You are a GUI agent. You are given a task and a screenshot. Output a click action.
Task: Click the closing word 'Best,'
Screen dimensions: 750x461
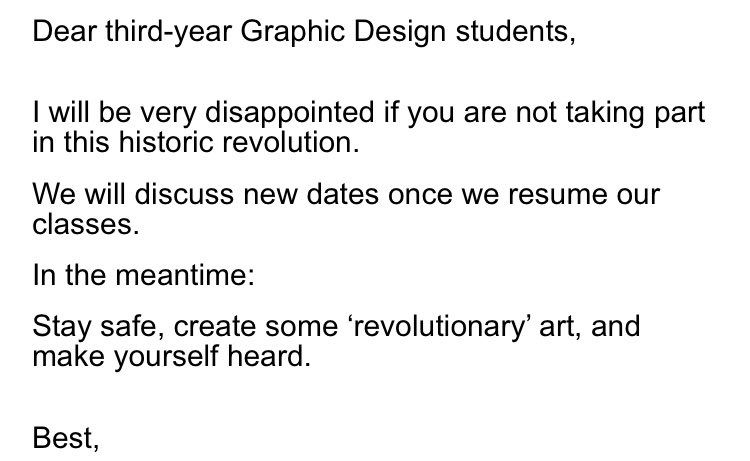(x=66, y=438)
